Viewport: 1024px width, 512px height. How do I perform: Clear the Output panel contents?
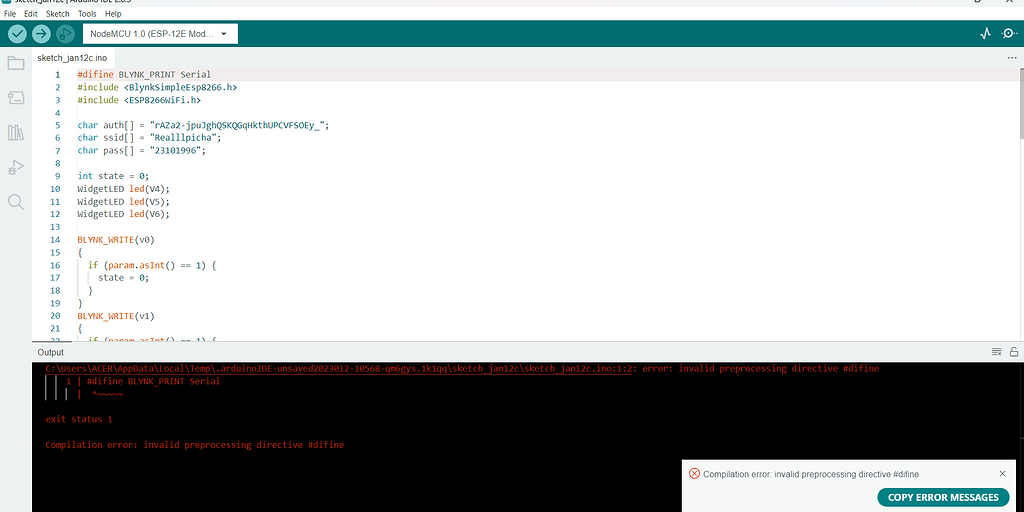click(996, 352)
